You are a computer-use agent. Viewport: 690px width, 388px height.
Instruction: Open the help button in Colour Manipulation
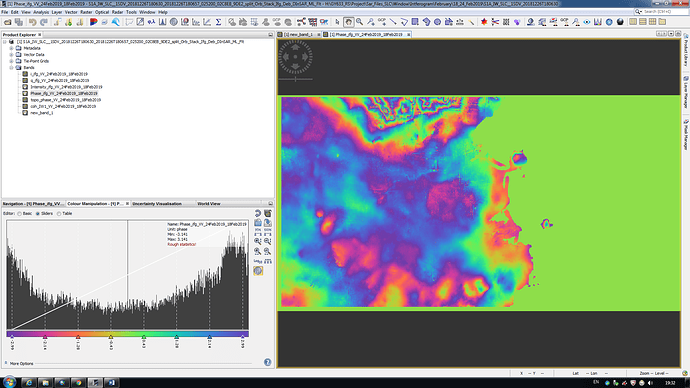268,362
